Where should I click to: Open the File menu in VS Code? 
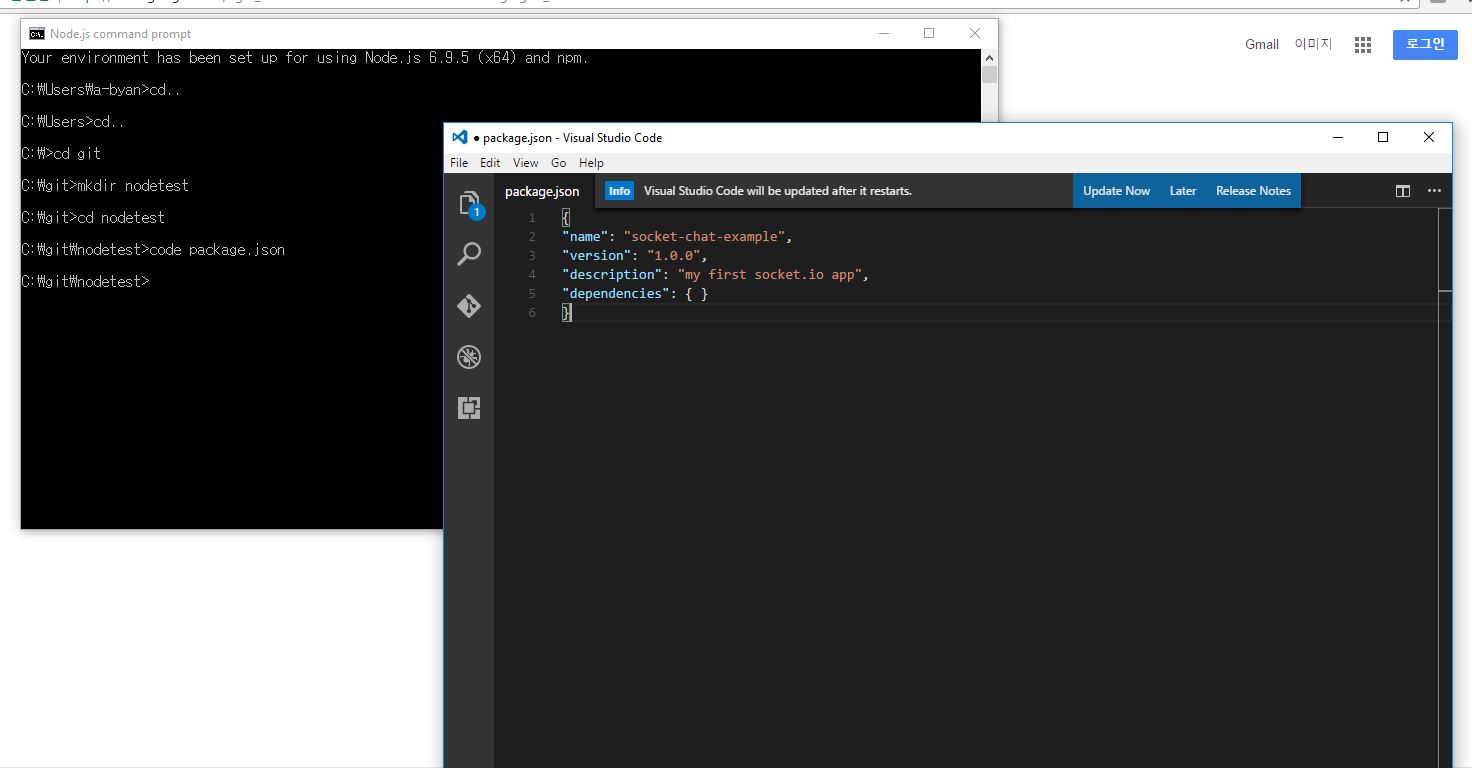[459, 163]
